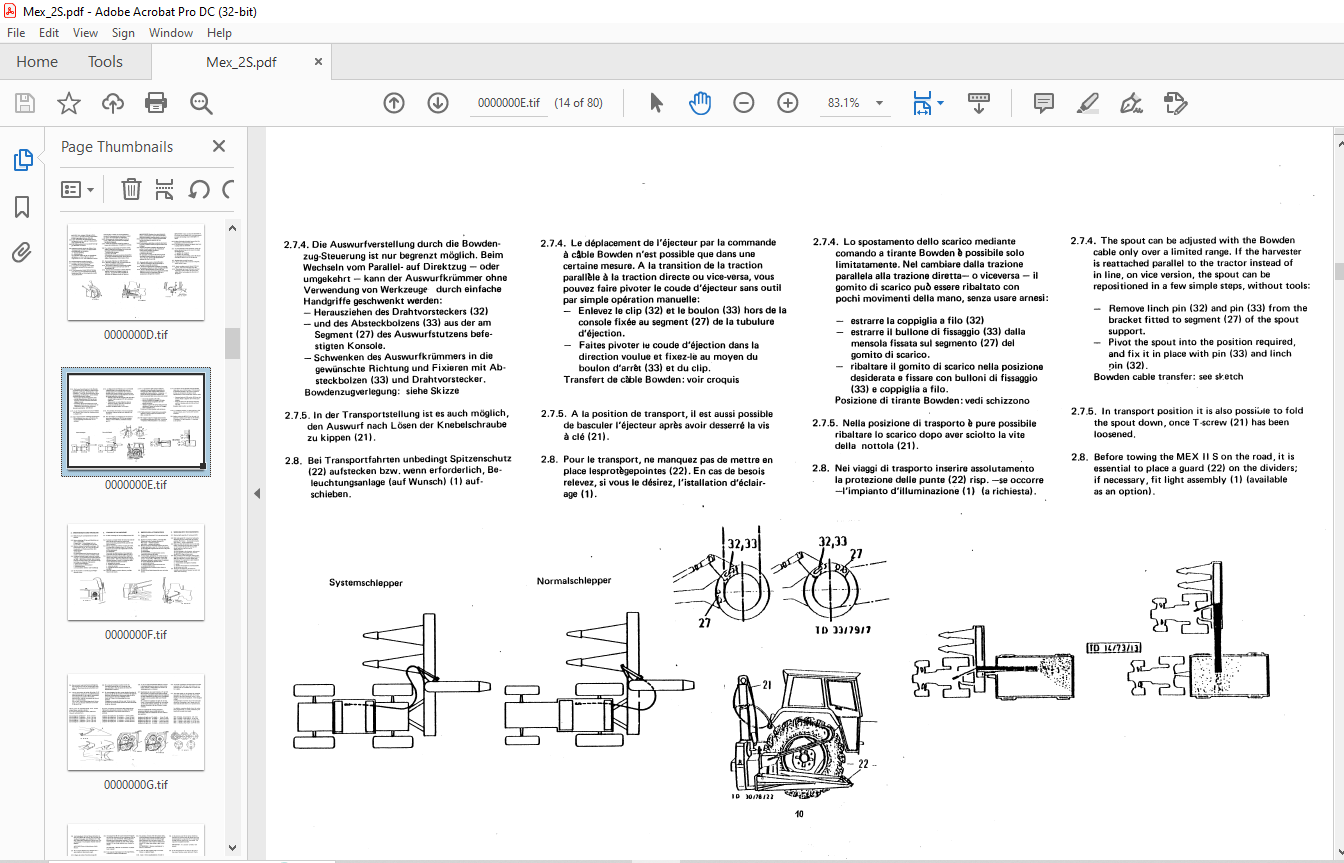Bookmark the file with the star icon
The image size is (1344, 863).
pos(68,103)
